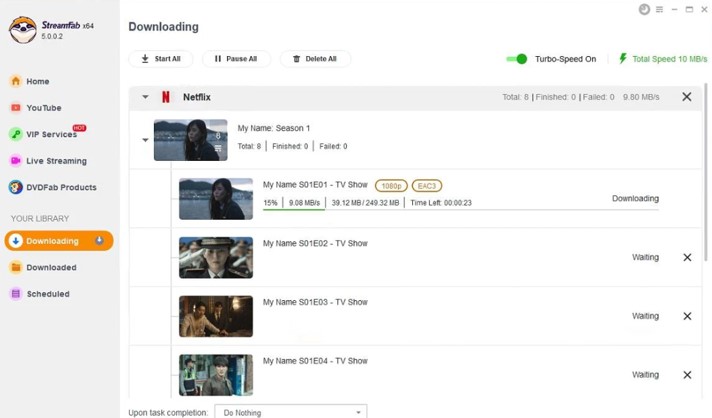
Task: Disable the Turbo-Speed toggle
Action: click(x=517, y=59)
